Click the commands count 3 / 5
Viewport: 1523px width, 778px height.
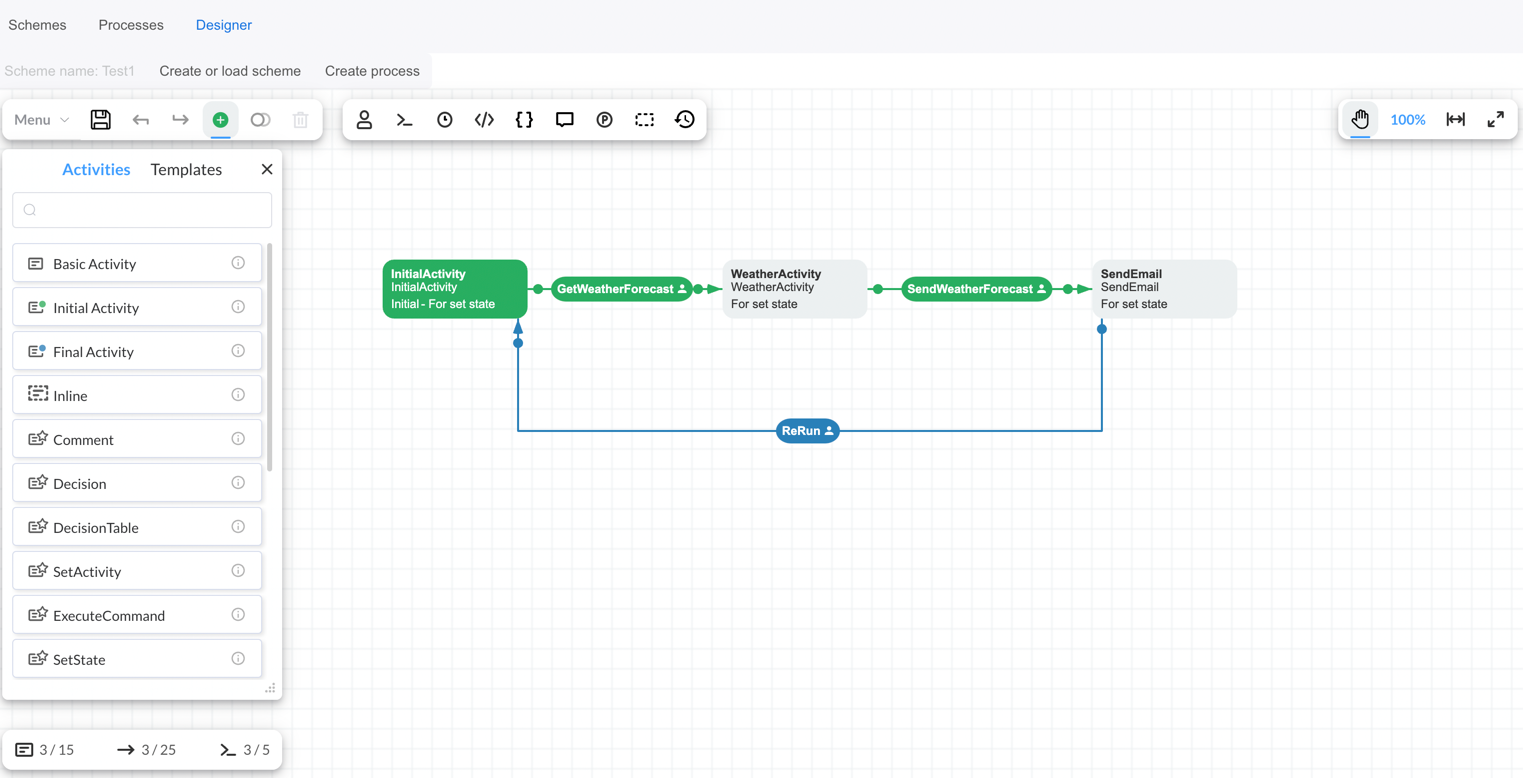pos(245,750)
